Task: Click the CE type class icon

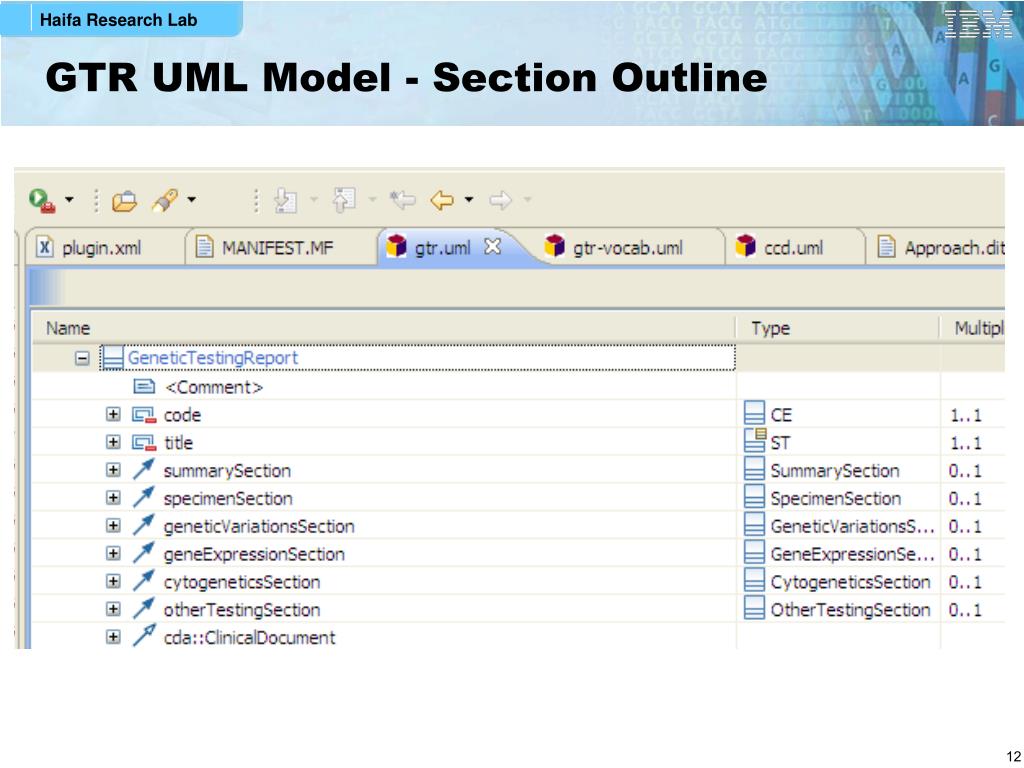Action: [754, 414]
